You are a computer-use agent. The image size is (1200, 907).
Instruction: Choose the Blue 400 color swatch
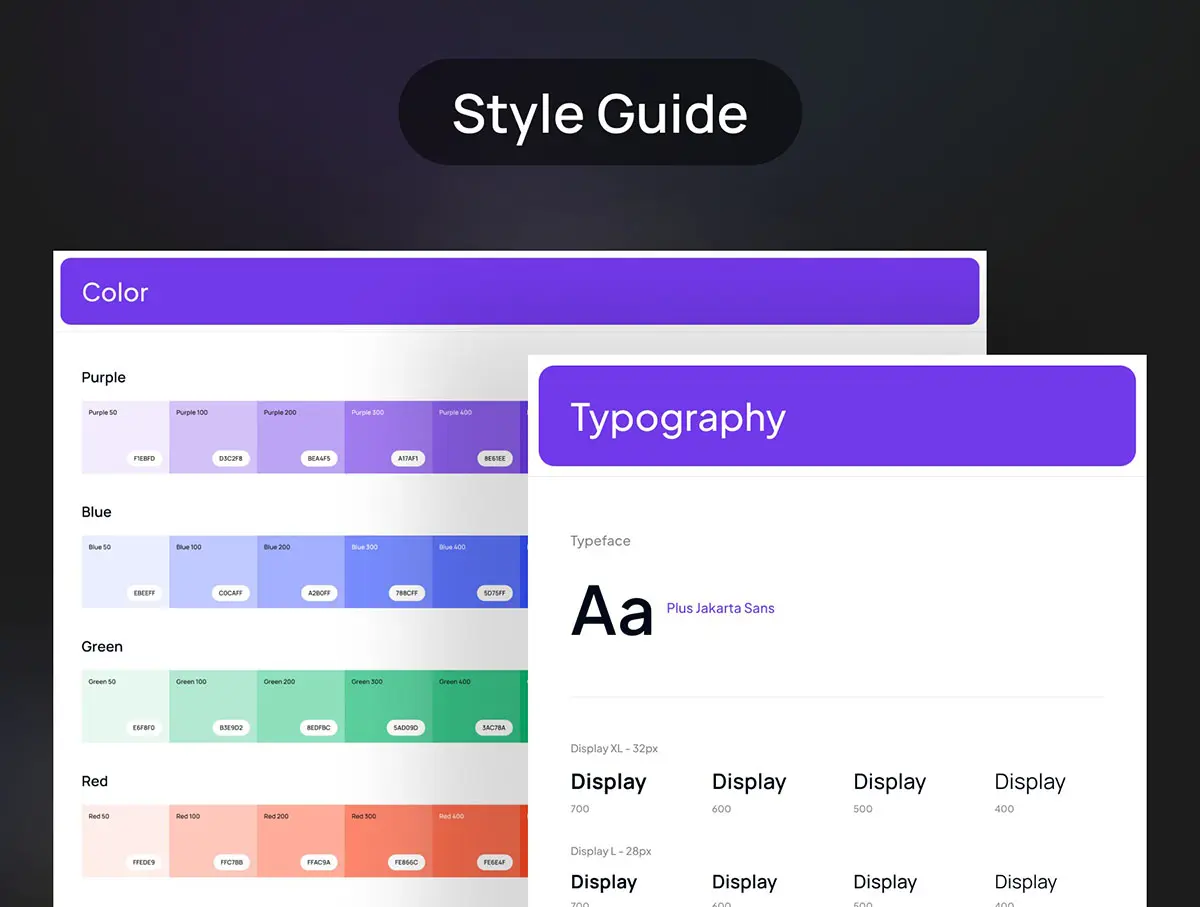(476, 571)
